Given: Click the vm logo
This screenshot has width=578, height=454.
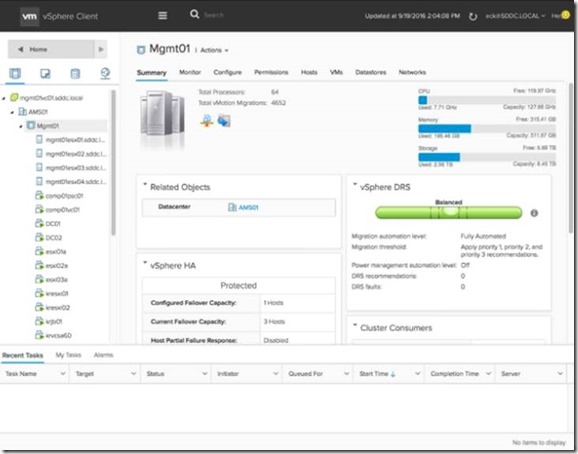Looking at the screenshot, I should [29, 16].
